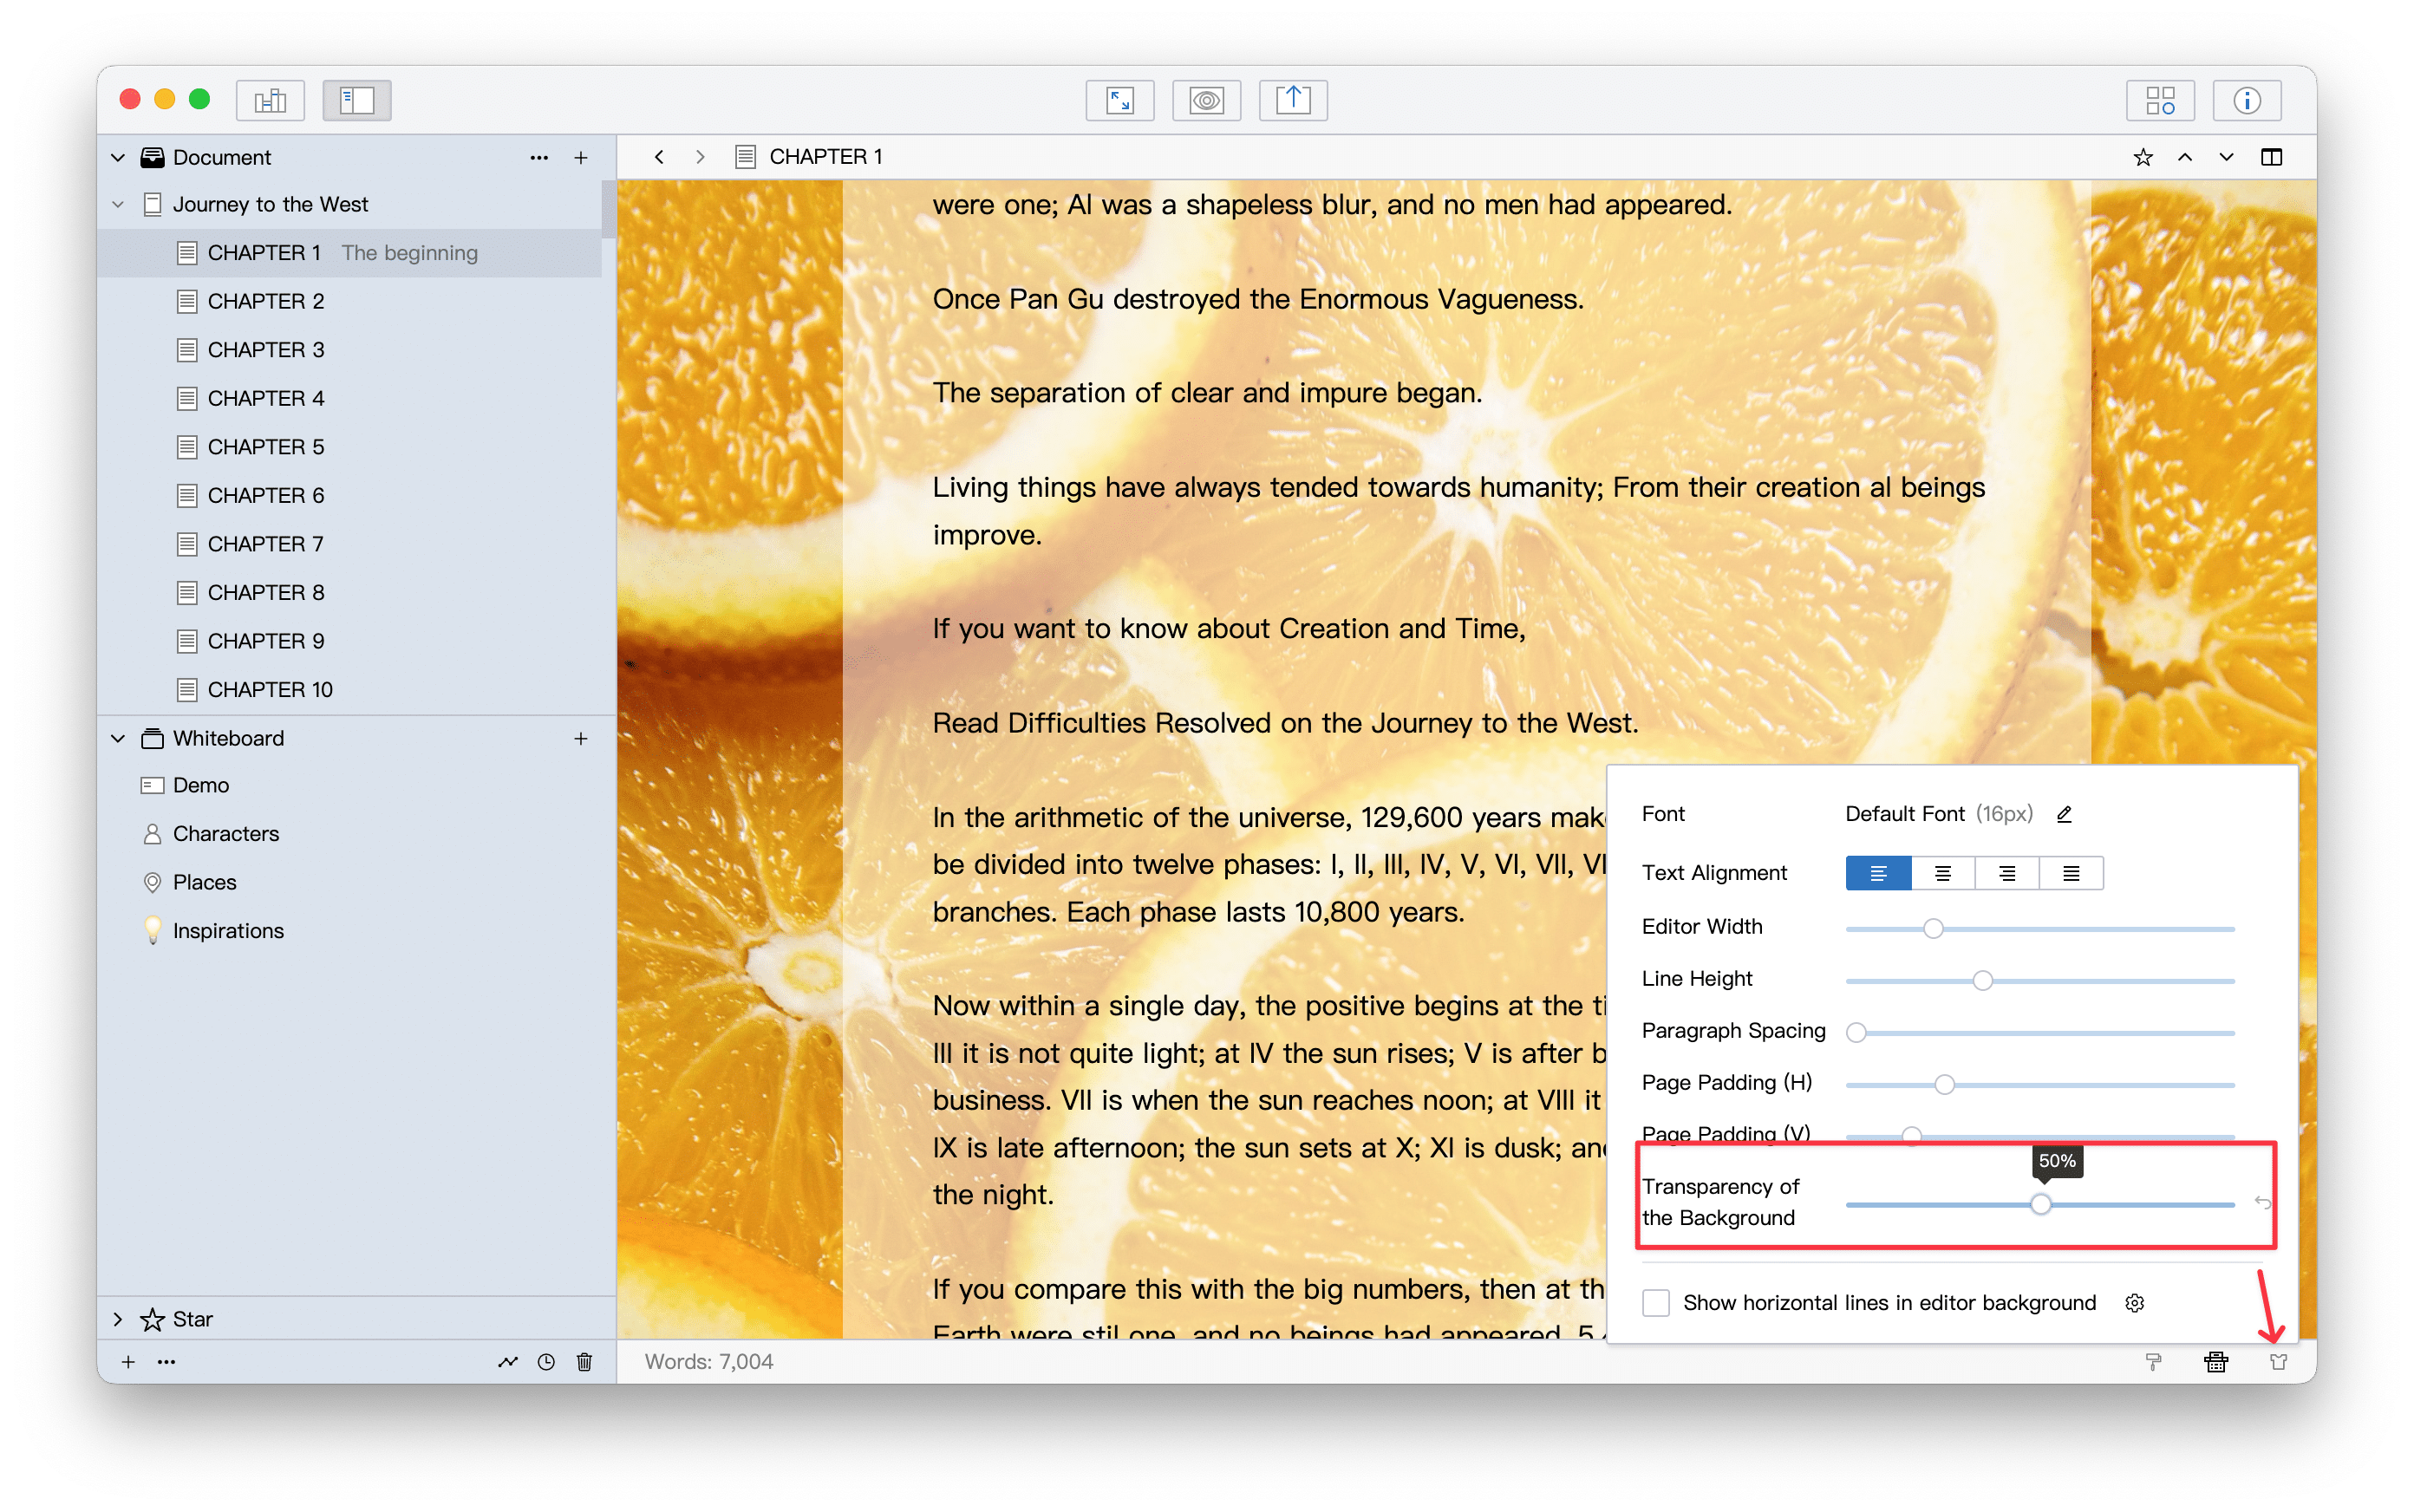Viewport: 2414px width, 1512px height.
Task: Click the sidebar scrollbar
Action: [x=607, y=210]
